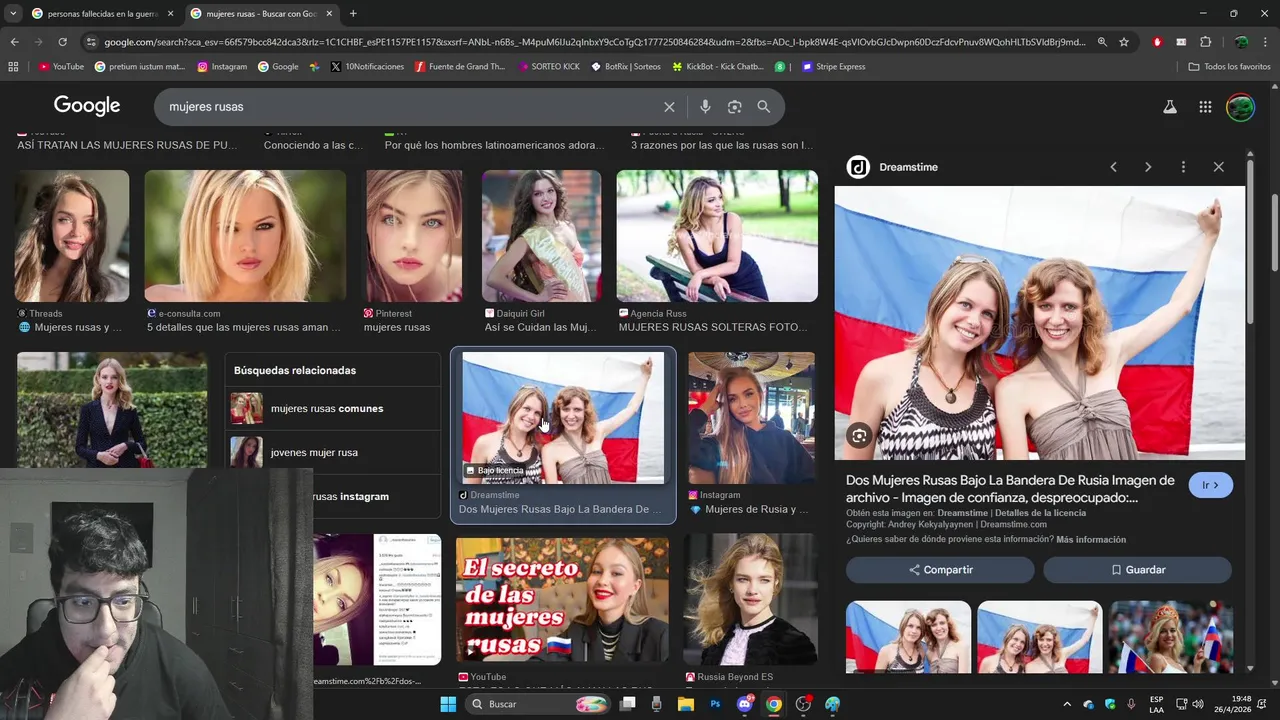Click the Google logo
Image resolution: width=1280 pixels, height=720 pixels.
[x=87, y=106]
